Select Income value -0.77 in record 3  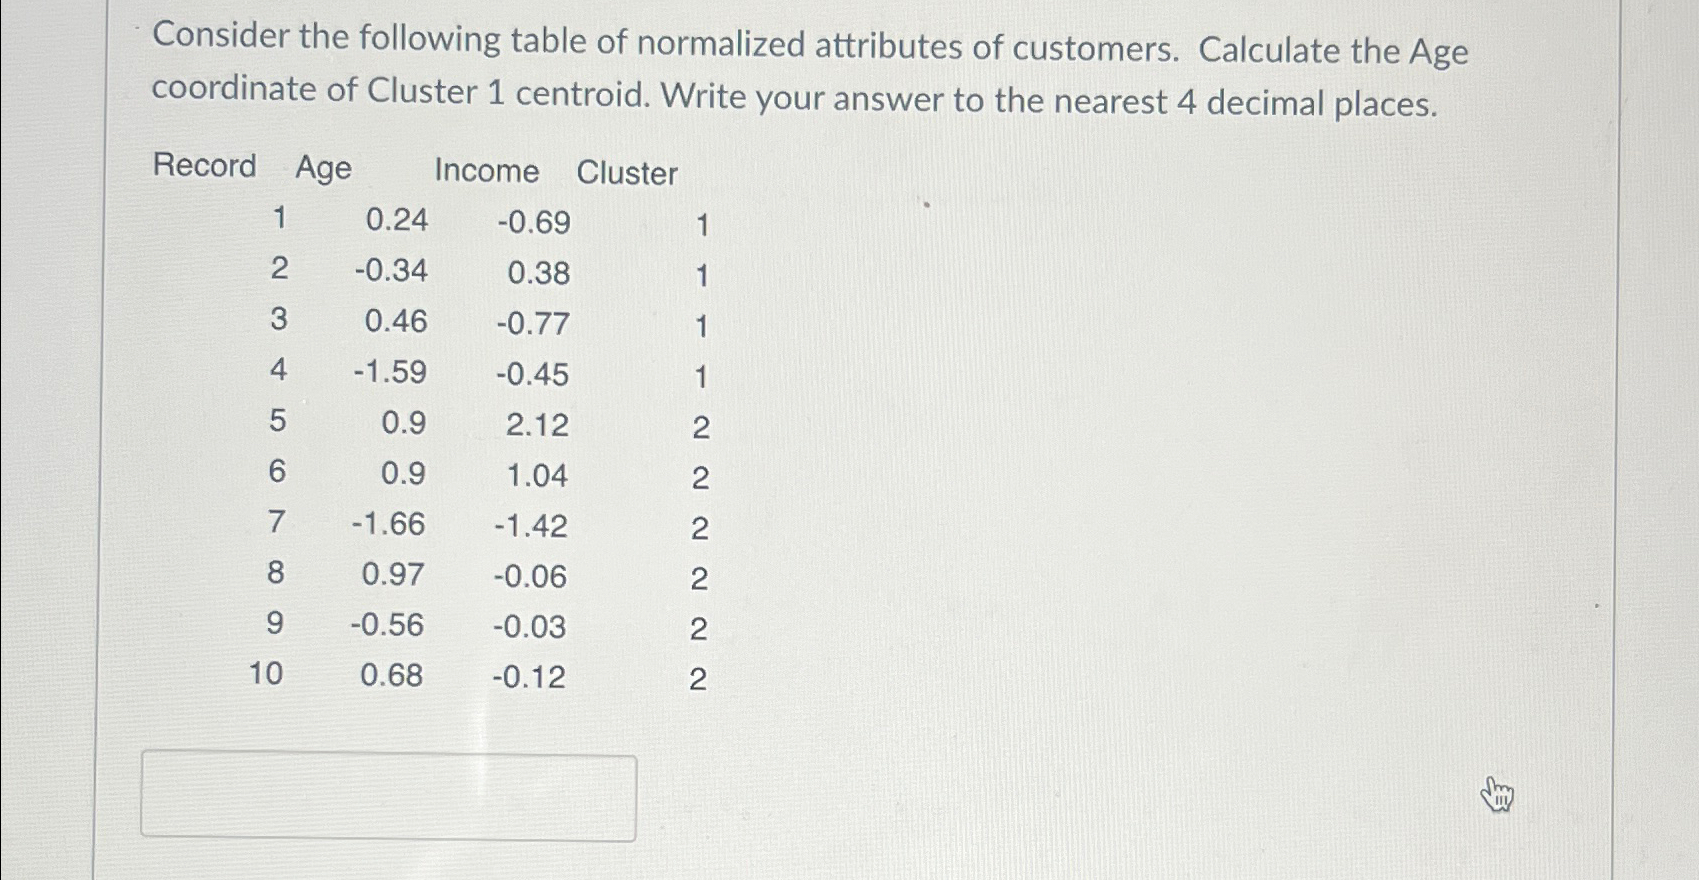533,324
